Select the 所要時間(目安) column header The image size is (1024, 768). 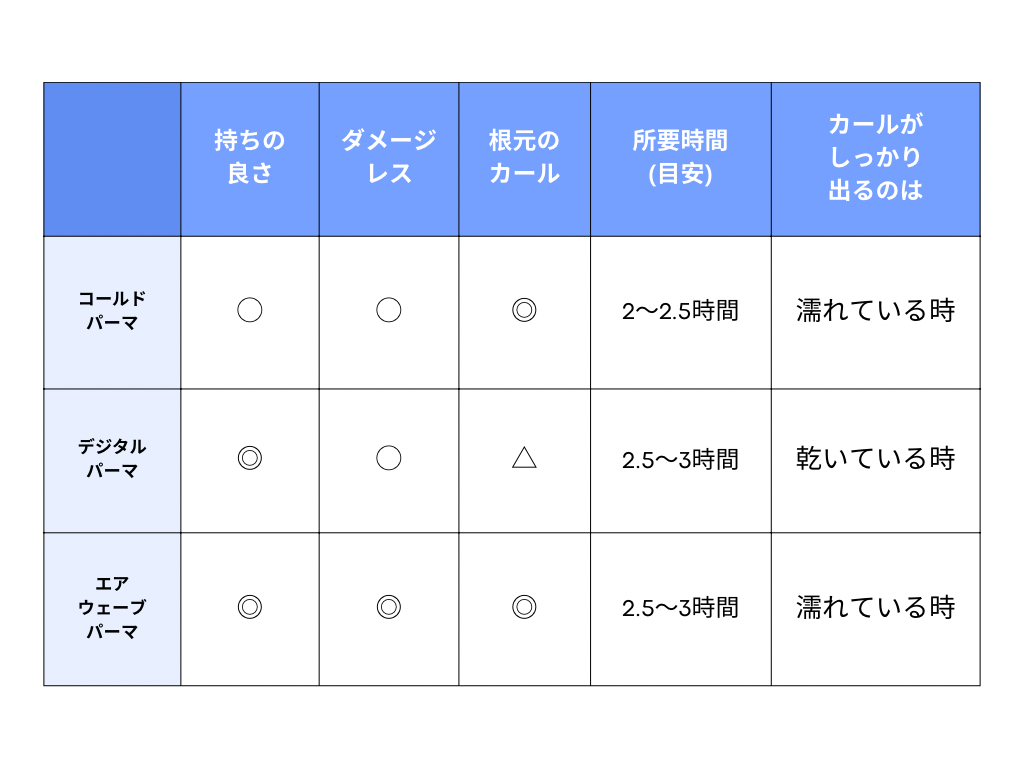tap(680, 159)
